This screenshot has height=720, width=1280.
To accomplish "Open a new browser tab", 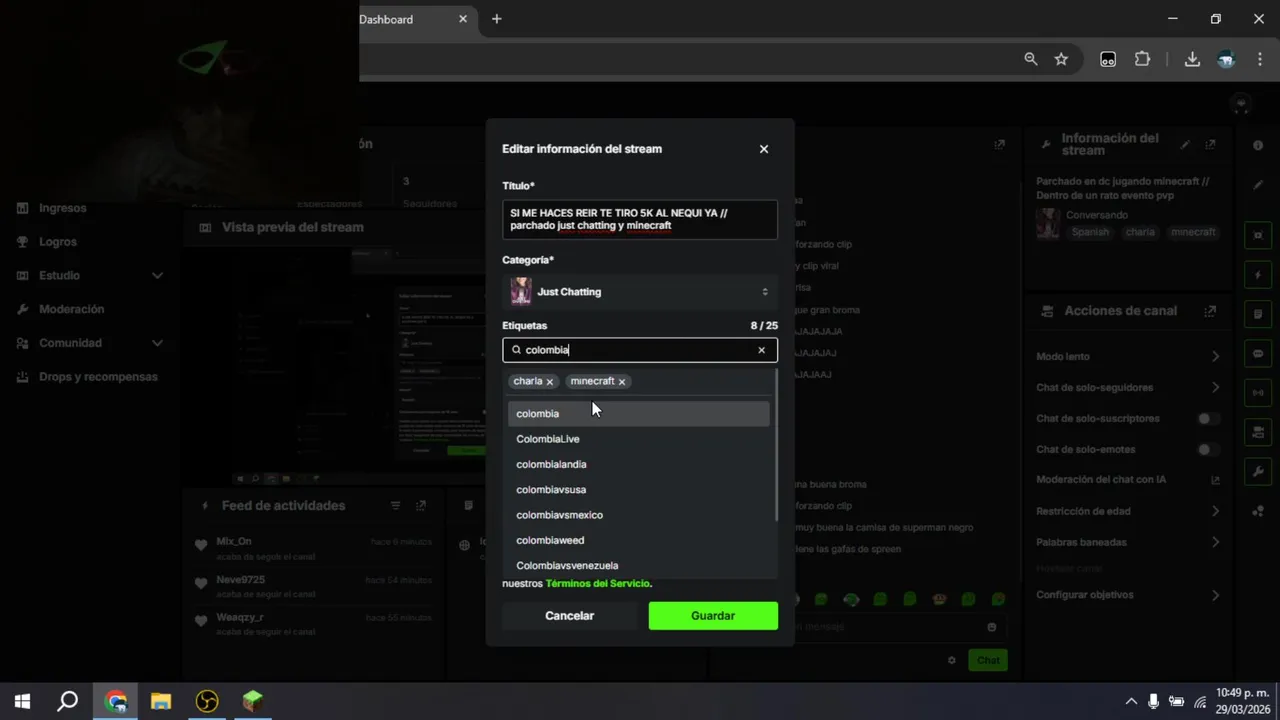I will tap(496, 19).
